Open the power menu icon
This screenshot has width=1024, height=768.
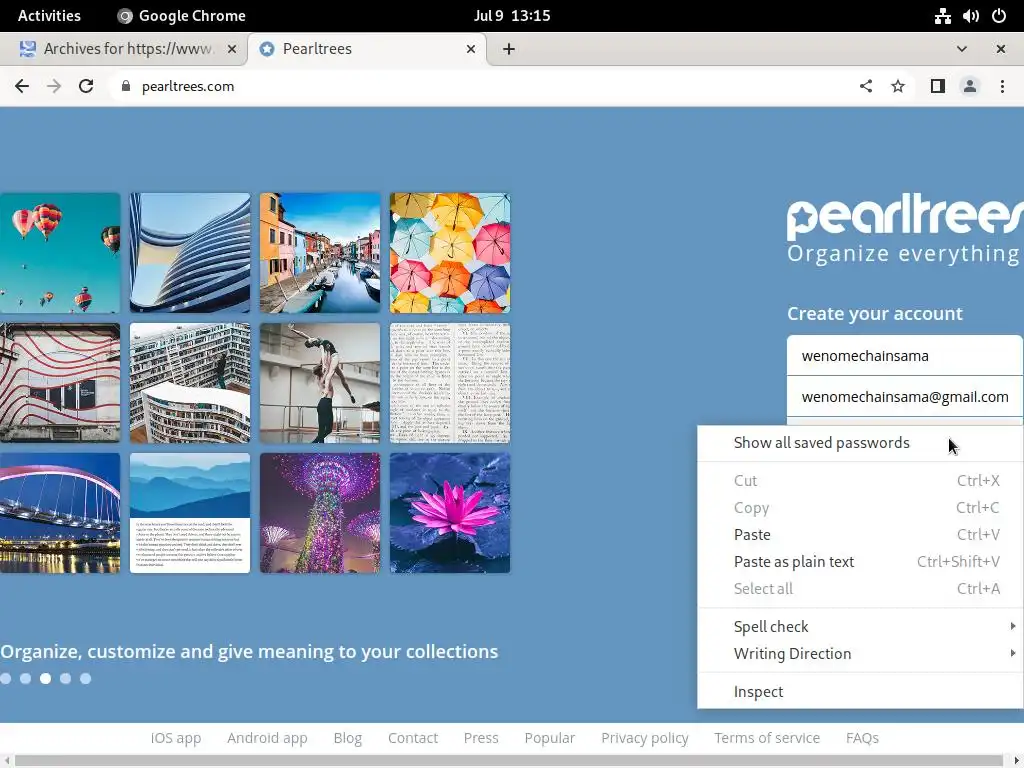(x=999, y=16)
